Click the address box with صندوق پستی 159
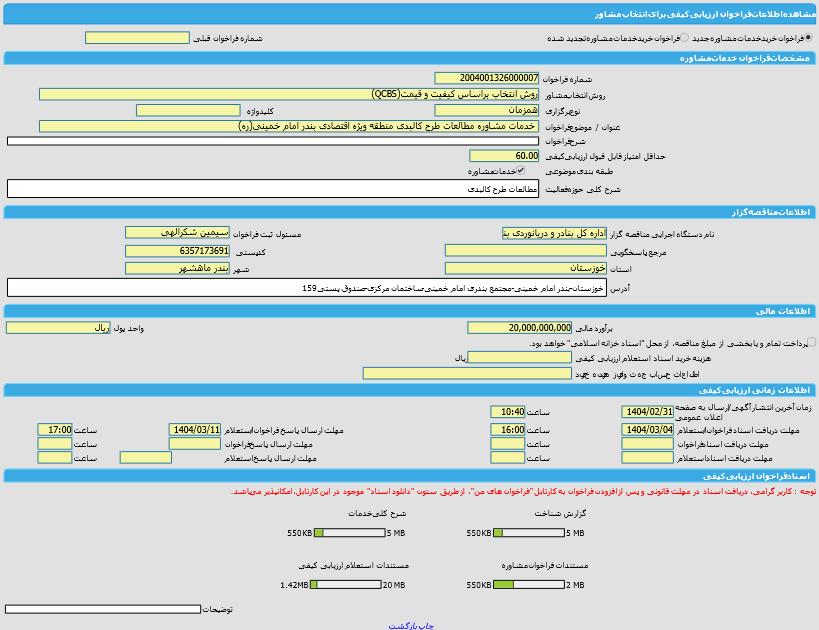The image size is (819, 630). pos(307,288)
